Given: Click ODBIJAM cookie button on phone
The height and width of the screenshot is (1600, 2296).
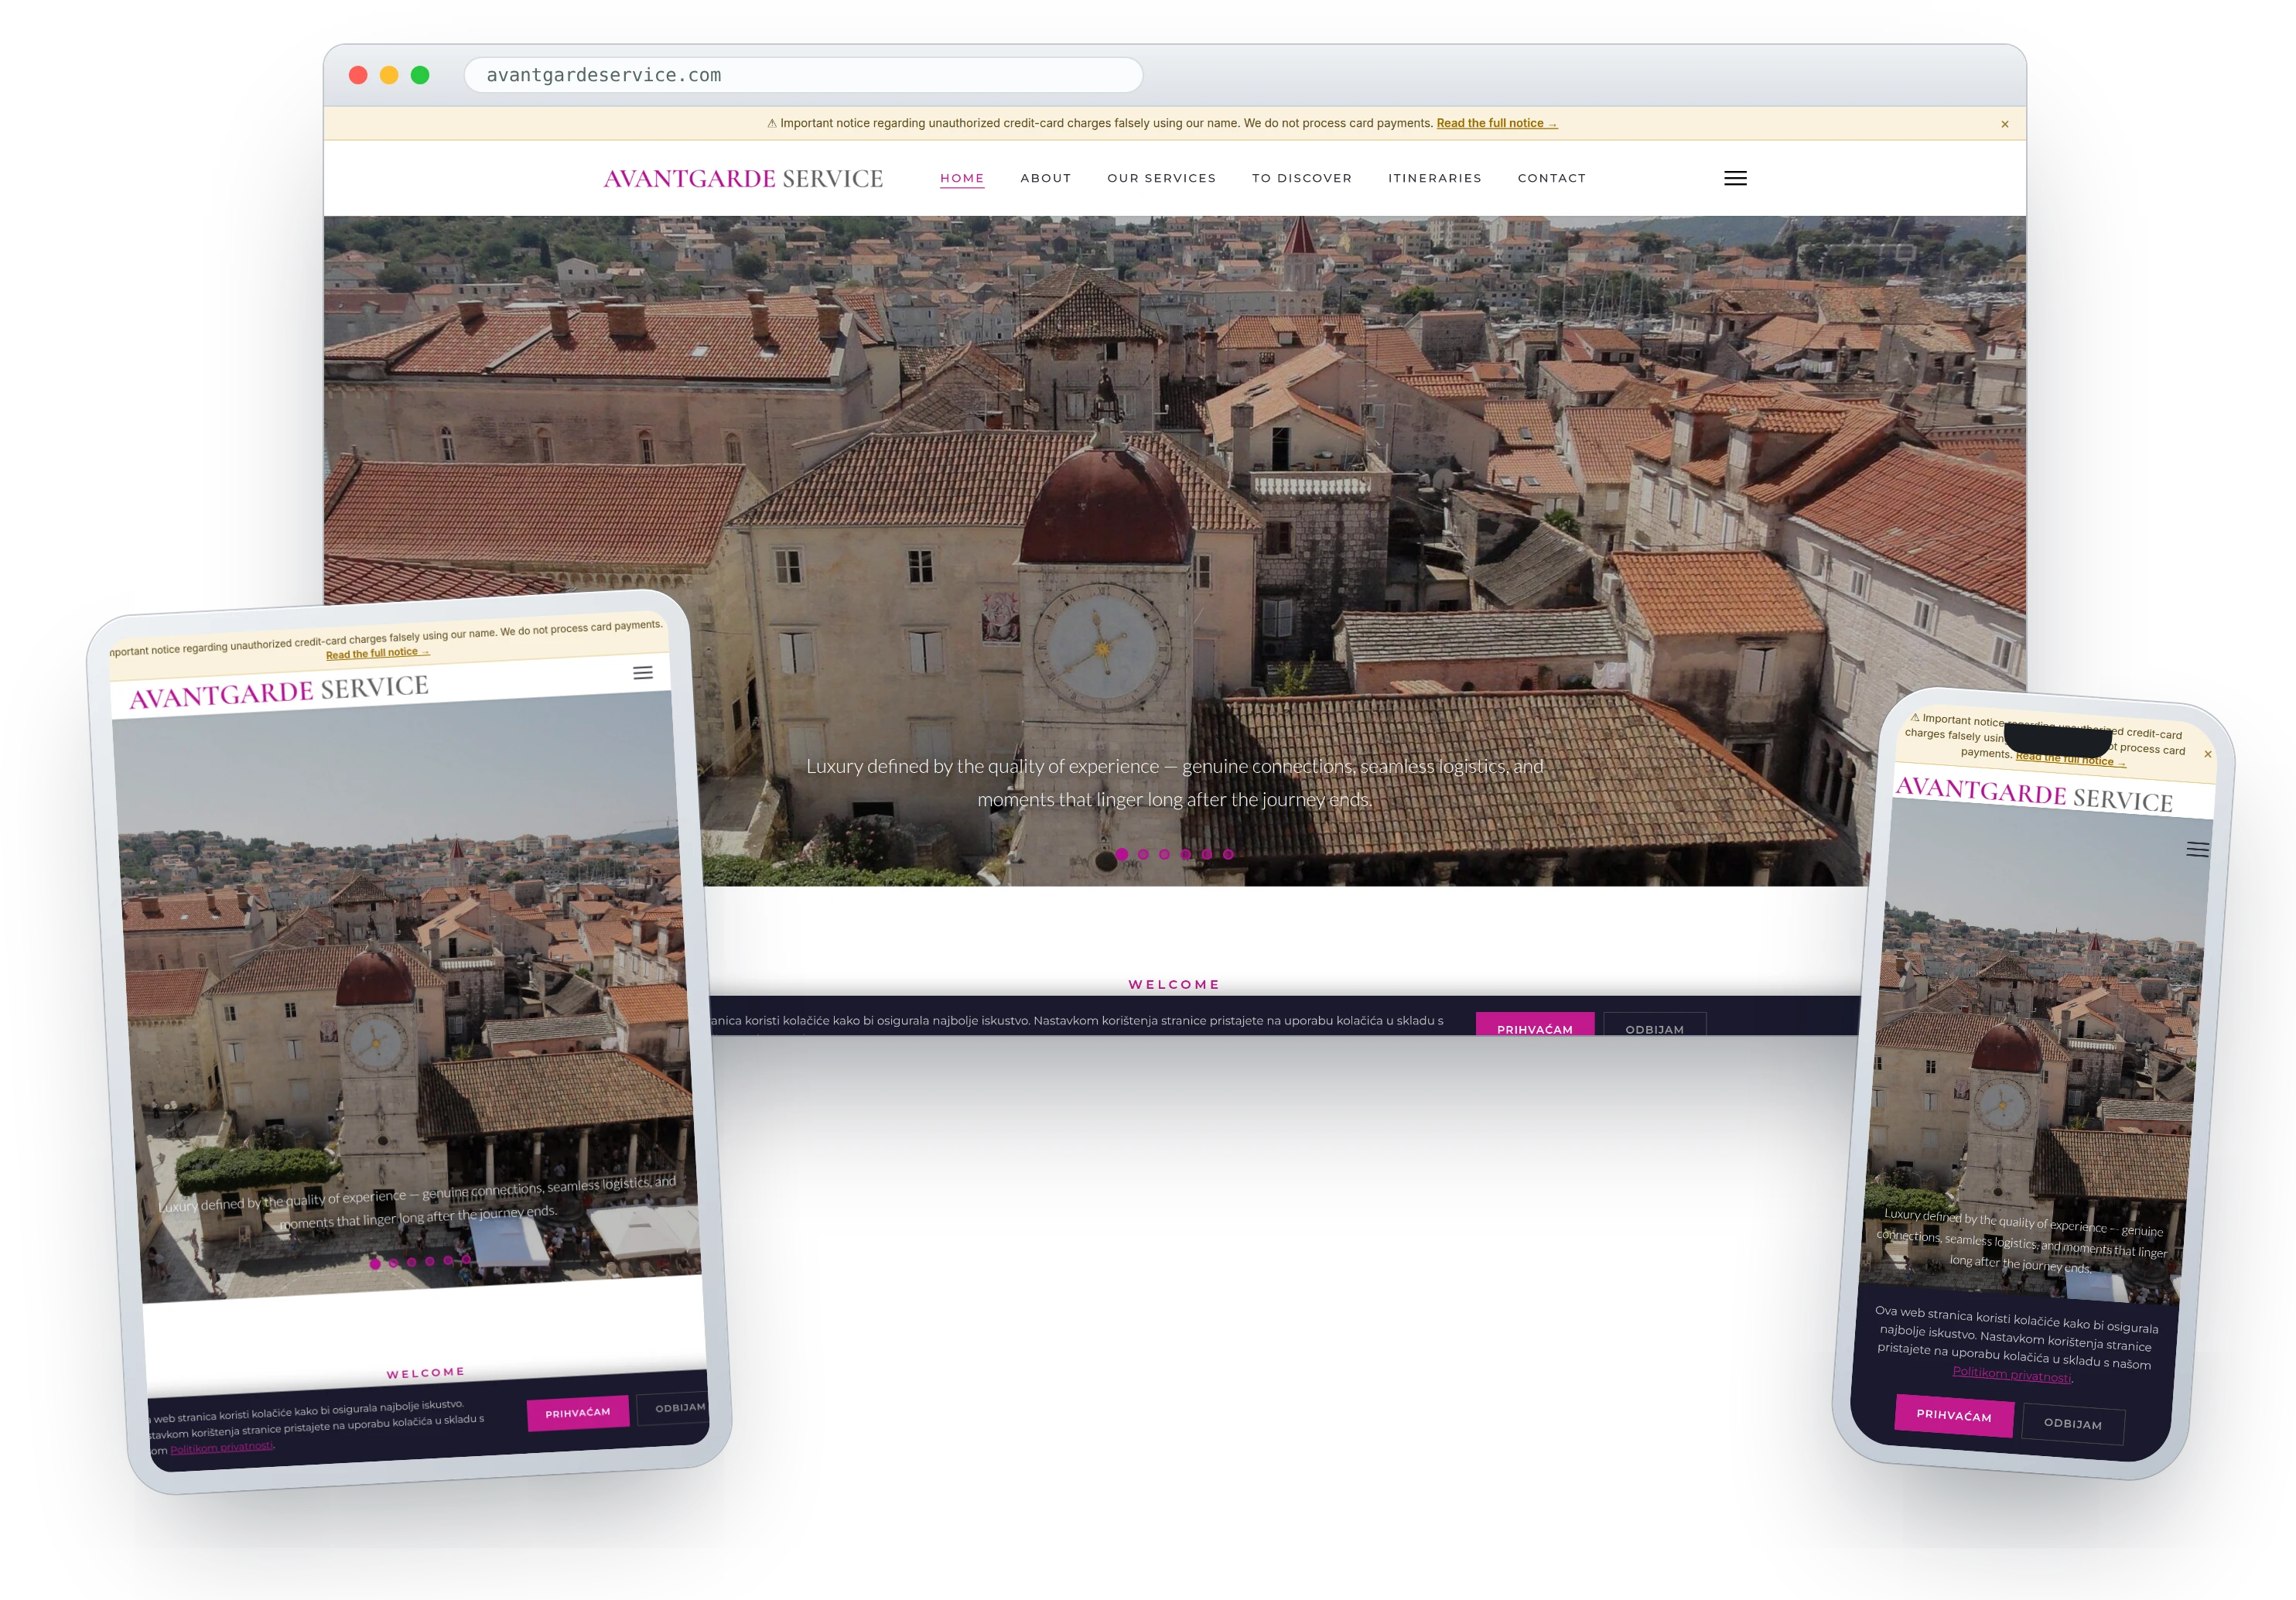Looking at the screenshot, I should pos(2073,1423).
